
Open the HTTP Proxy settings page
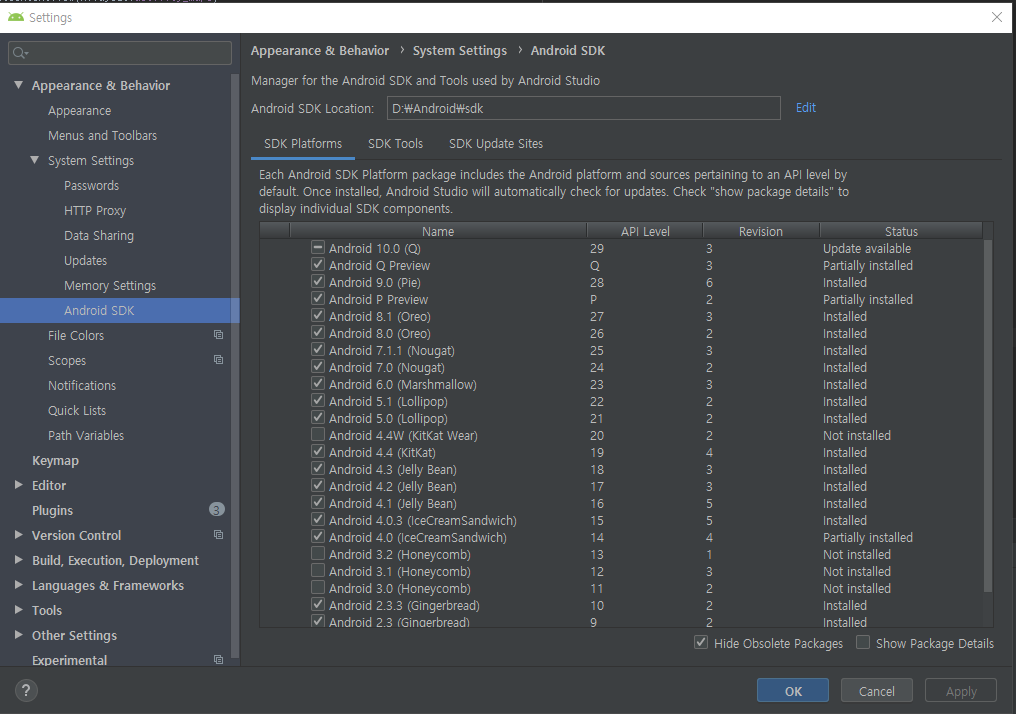pyautogui.click(x=95, y=211)
